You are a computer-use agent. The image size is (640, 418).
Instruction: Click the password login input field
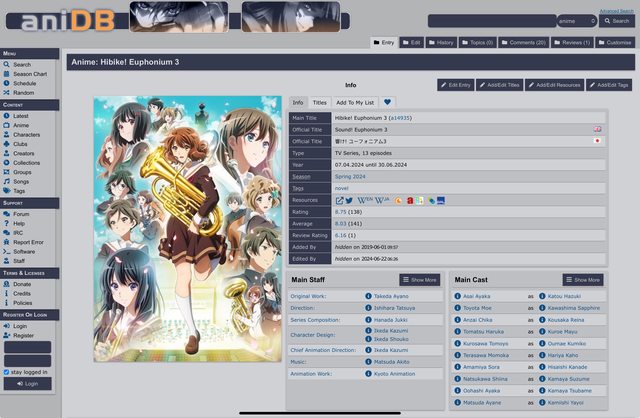point(27,361)
